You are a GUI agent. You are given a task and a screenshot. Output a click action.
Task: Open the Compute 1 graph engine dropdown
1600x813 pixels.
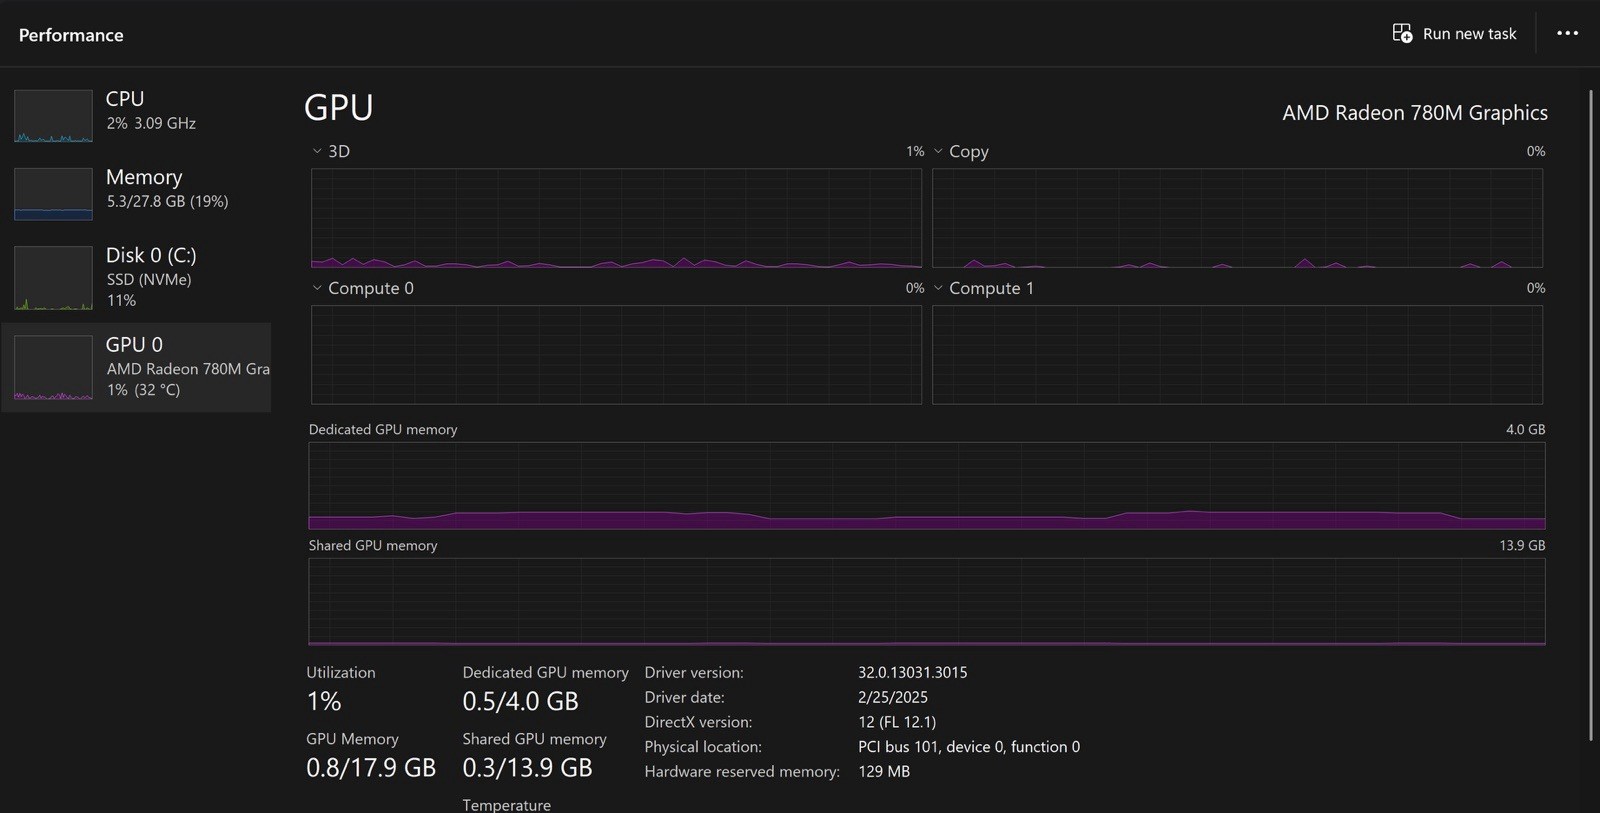(938, 288)
